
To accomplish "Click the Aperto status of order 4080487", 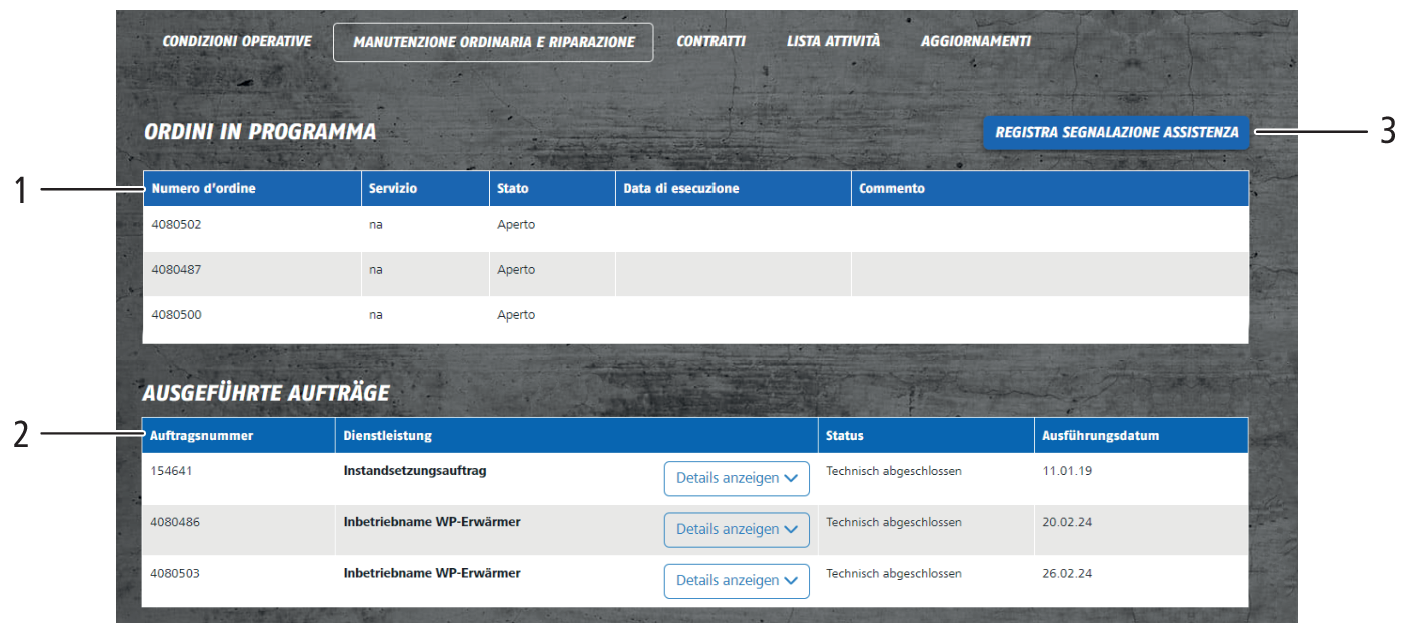I will [x=516, y=270].
